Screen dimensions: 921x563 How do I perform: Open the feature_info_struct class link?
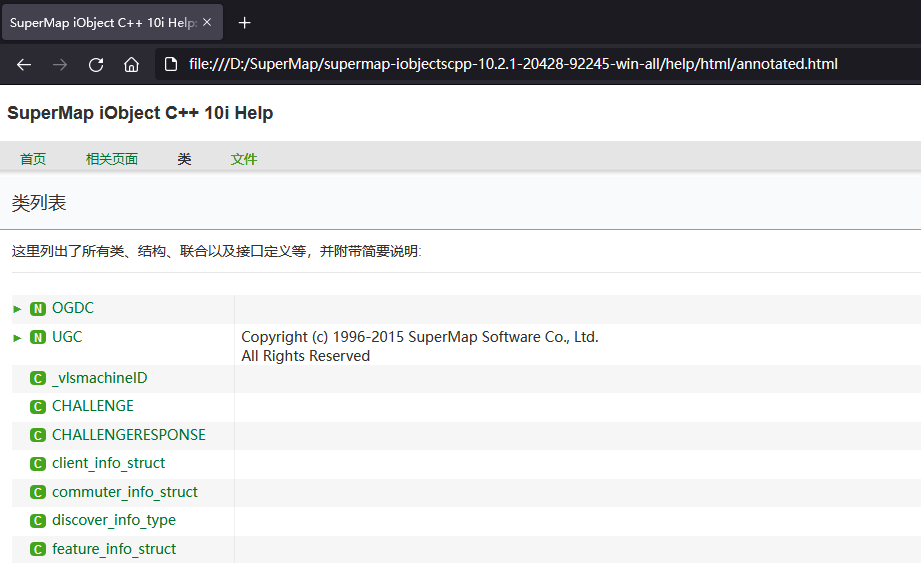[114, 549]
